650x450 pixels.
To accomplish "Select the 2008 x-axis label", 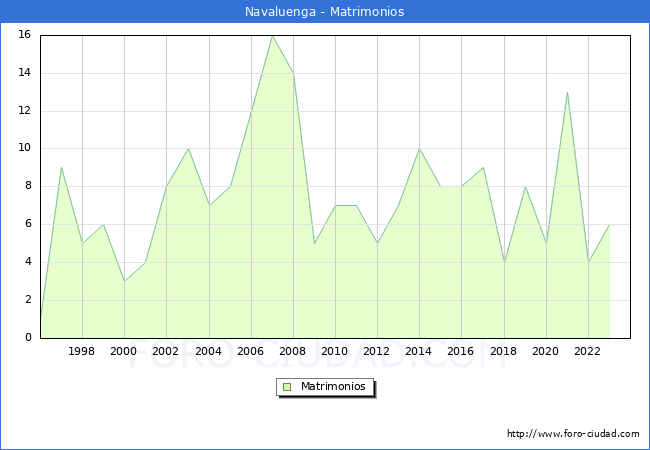I will click(x=293, y=351).
